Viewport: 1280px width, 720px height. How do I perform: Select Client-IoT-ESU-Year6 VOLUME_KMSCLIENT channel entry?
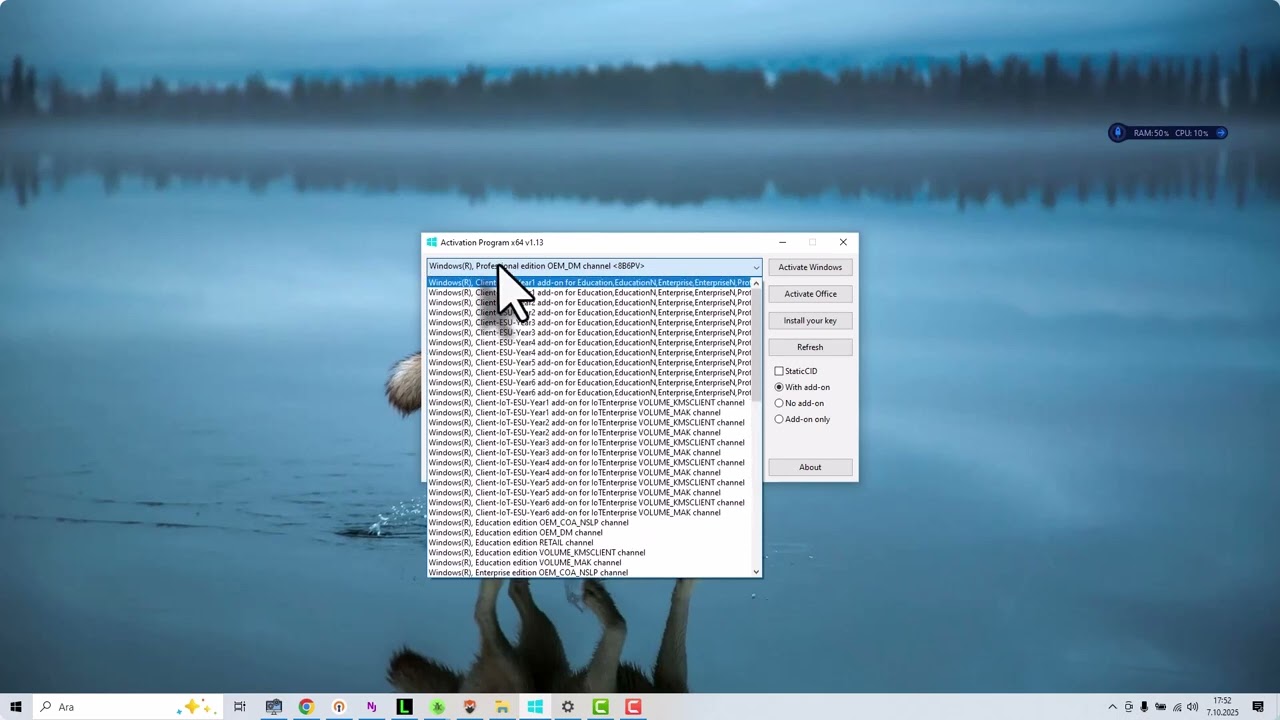pos(589,503)
